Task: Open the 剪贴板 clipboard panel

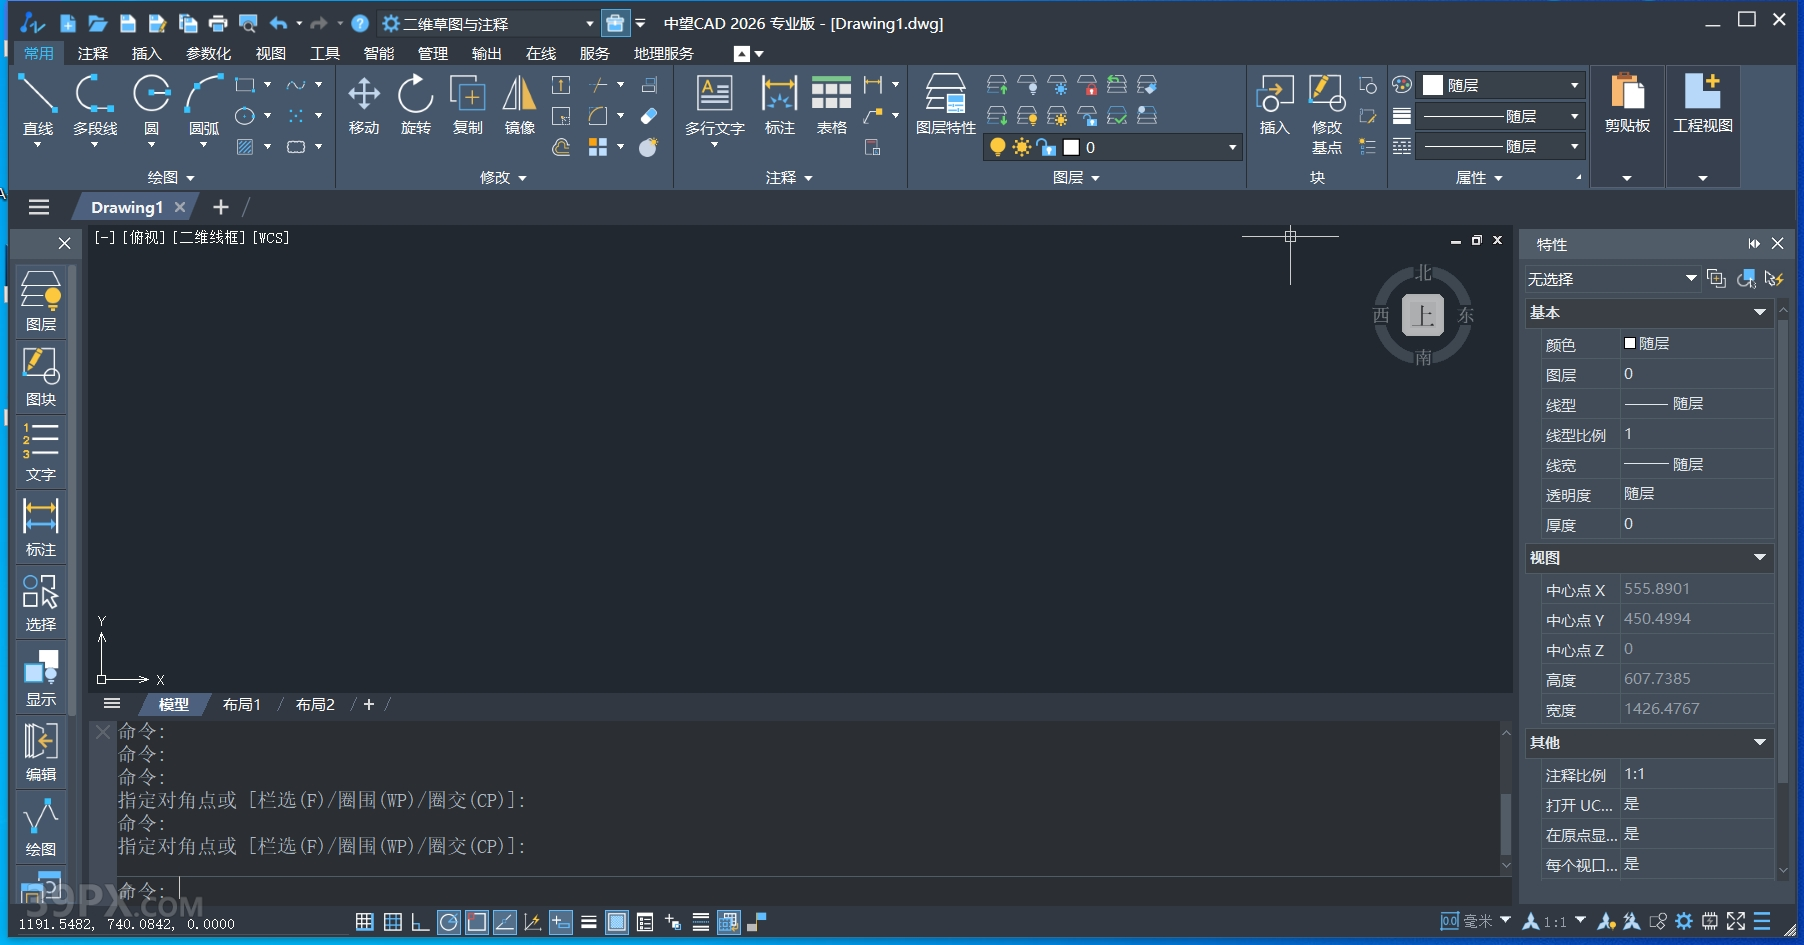Action: (1627, 127)
